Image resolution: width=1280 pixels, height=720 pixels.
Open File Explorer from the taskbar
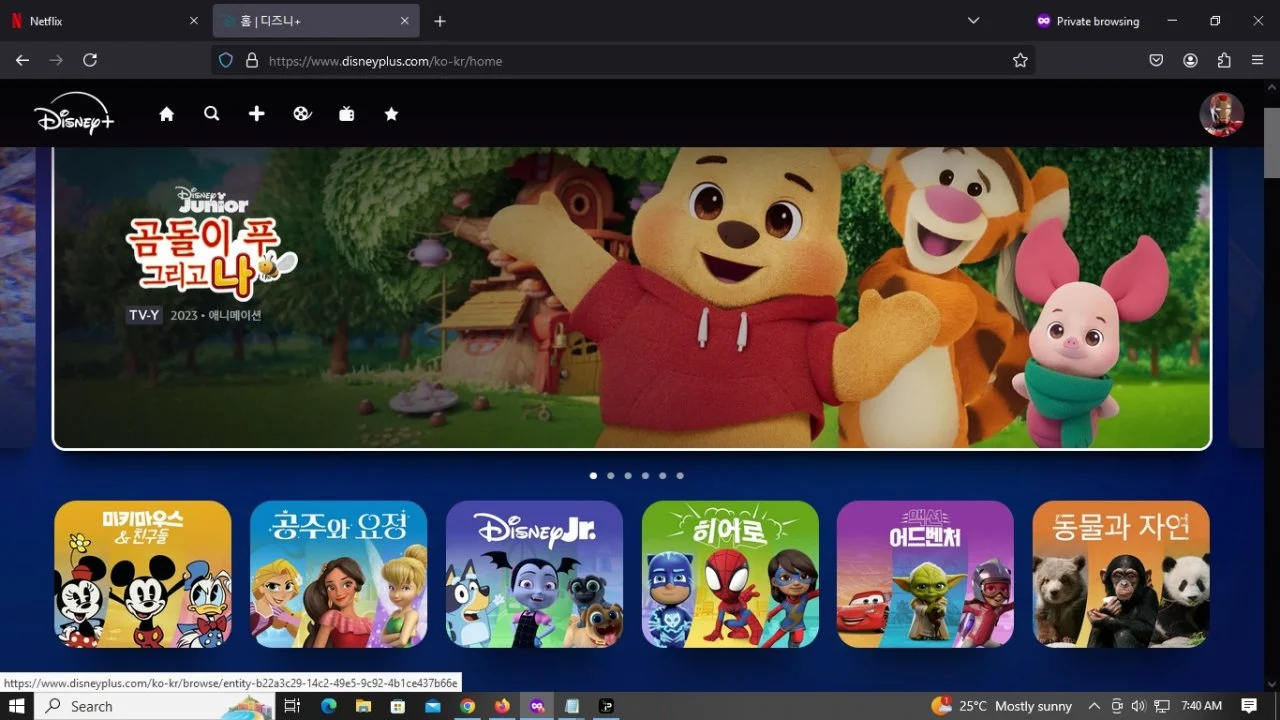(363, 706)
